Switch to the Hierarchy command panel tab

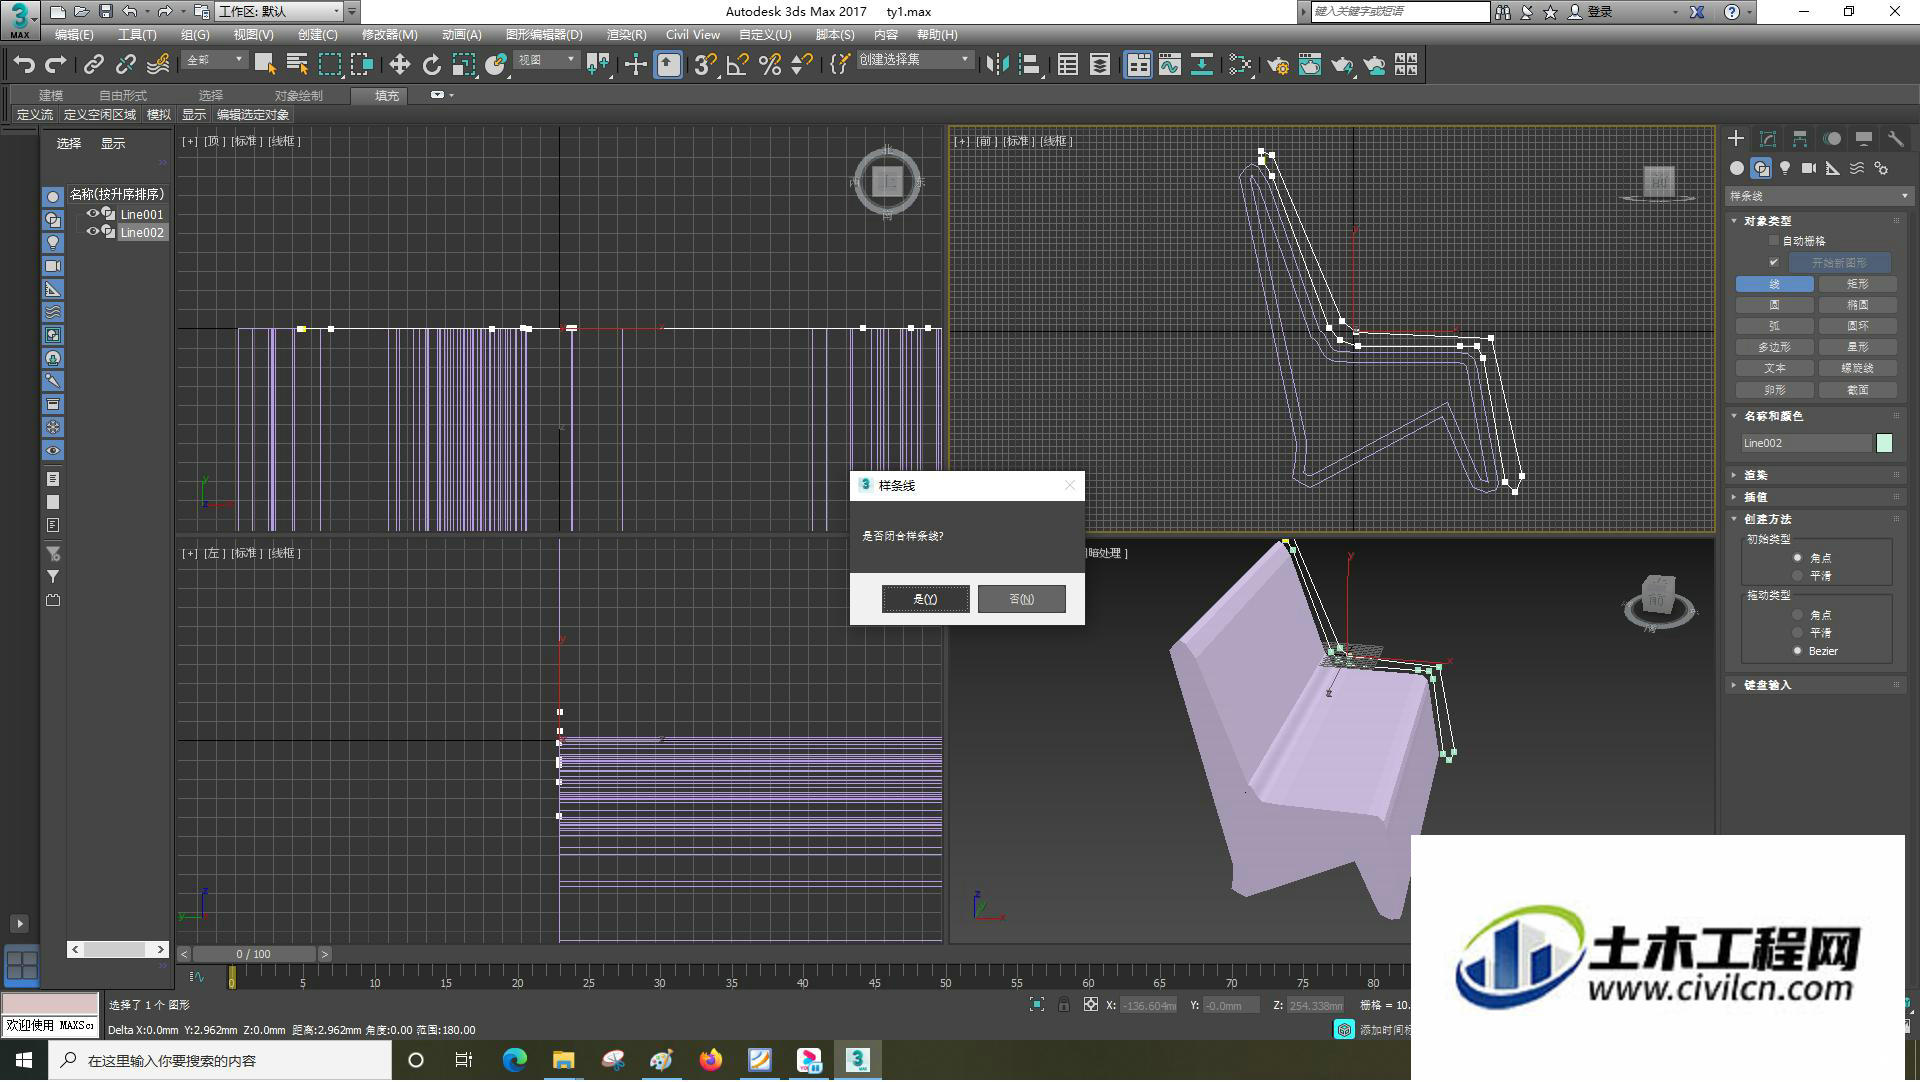tap(1800, 139)
